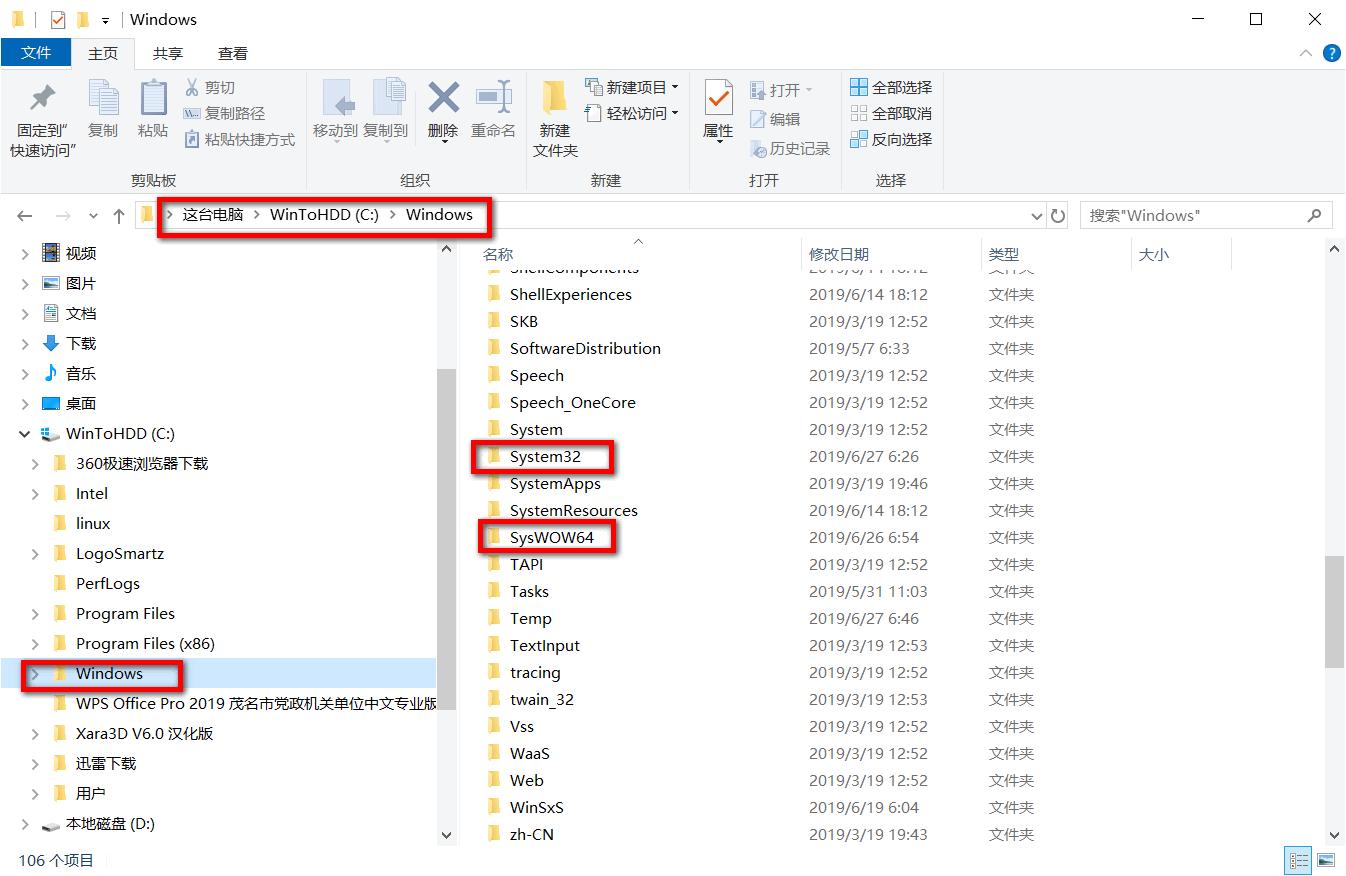Image resolution: width=1346 pixels, height=876 pixels.
Task: Click the 新建文件夹 (New Folder) icon
Action: click(x=556, y=113)
